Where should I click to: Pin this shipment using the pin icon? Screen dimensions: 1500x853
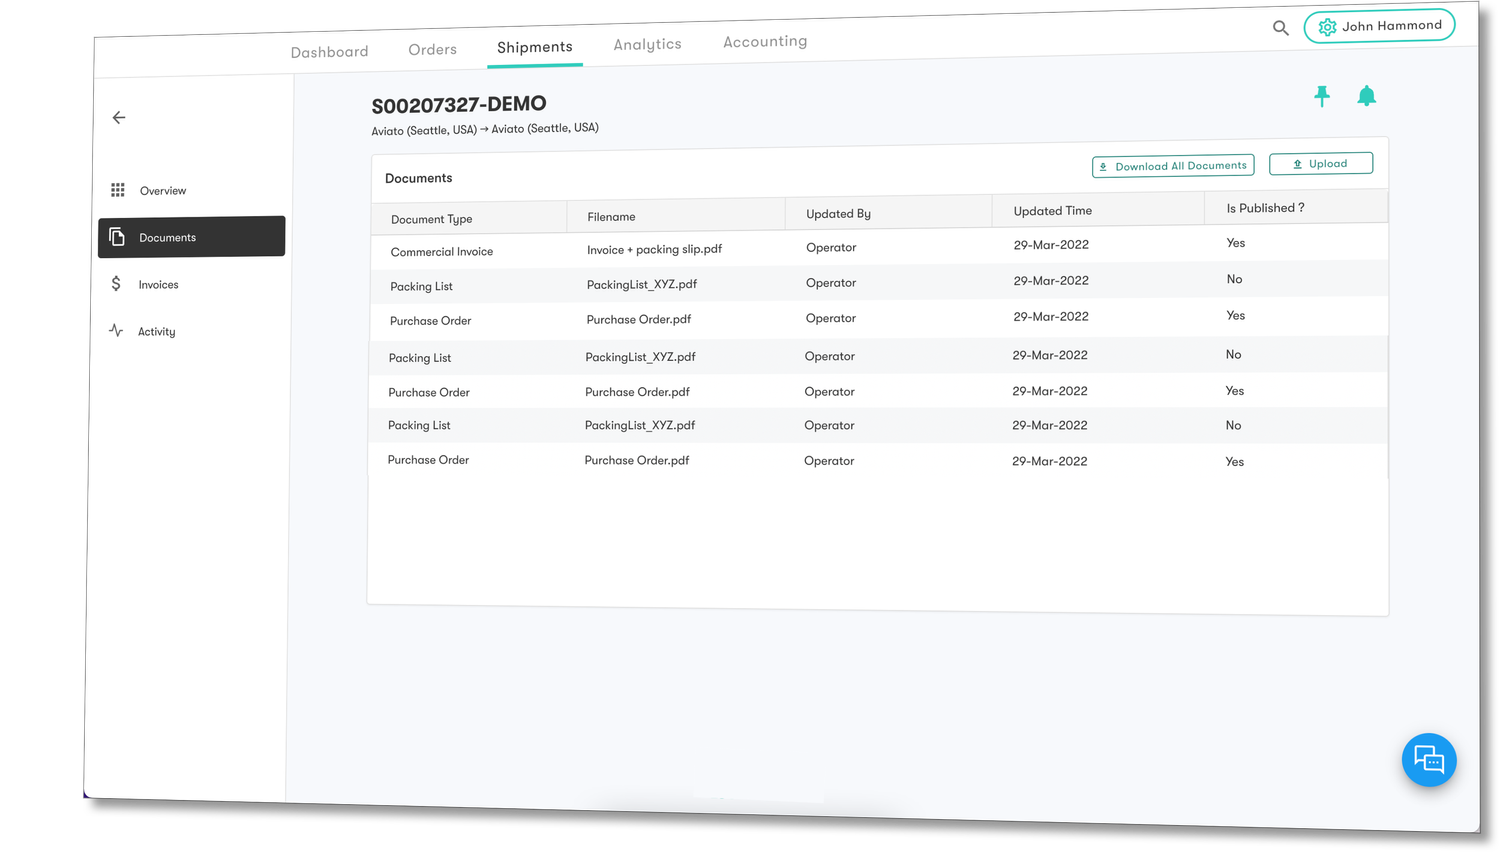(1322, 96)
